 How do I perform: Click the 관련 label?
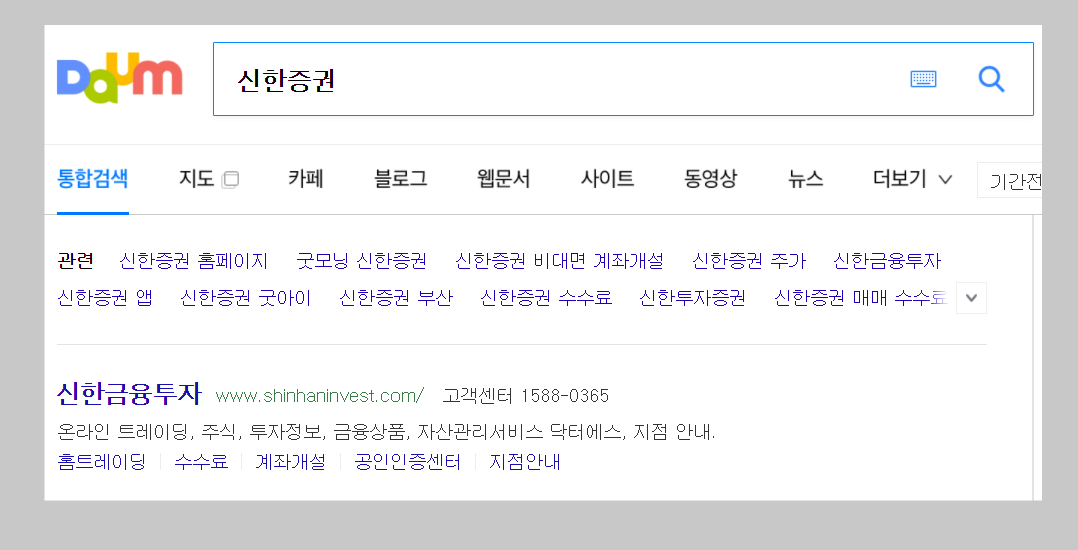point(76,261)
